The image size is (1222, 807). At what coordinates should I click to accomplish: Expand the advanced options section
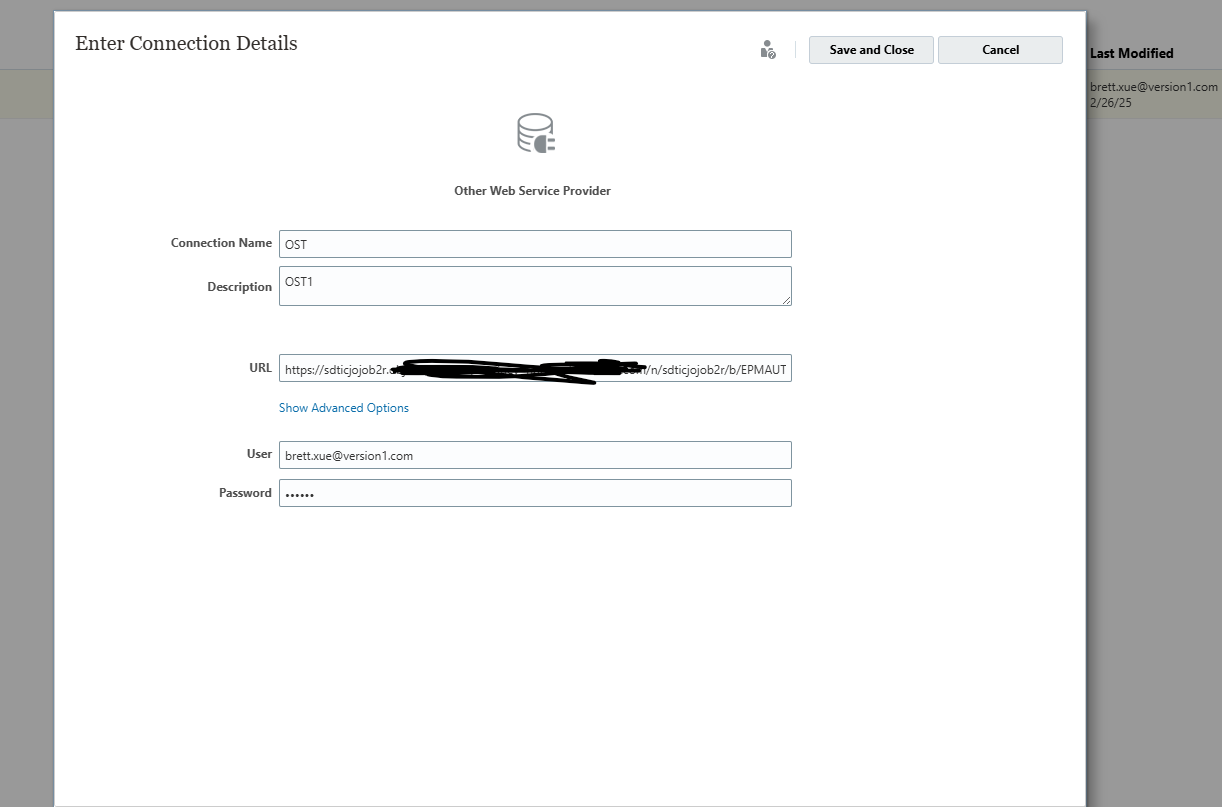(343, 407)
